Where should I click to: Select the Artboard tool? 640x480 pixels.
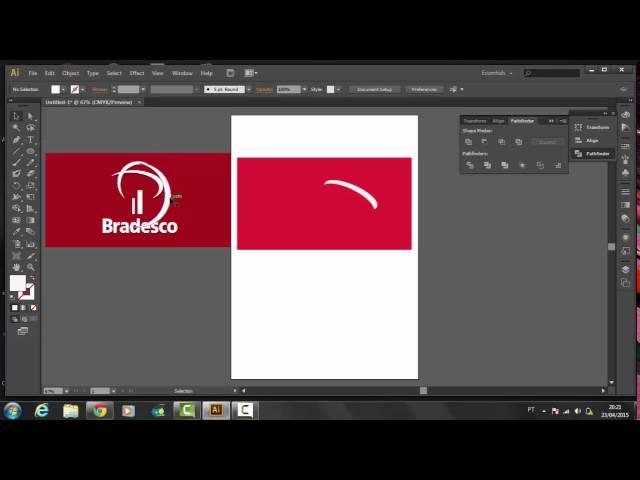pyautogui.click(x=16, y=256)
